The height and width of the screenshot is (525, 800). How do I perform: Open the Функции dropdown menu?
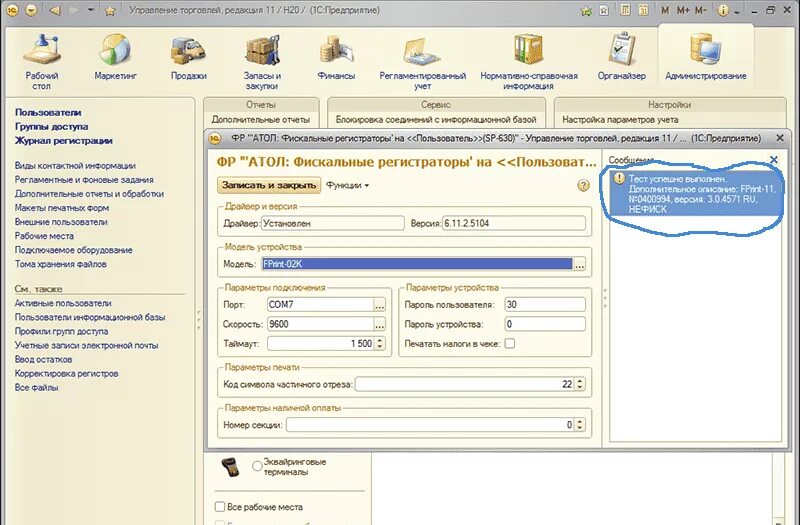(347, 185)
